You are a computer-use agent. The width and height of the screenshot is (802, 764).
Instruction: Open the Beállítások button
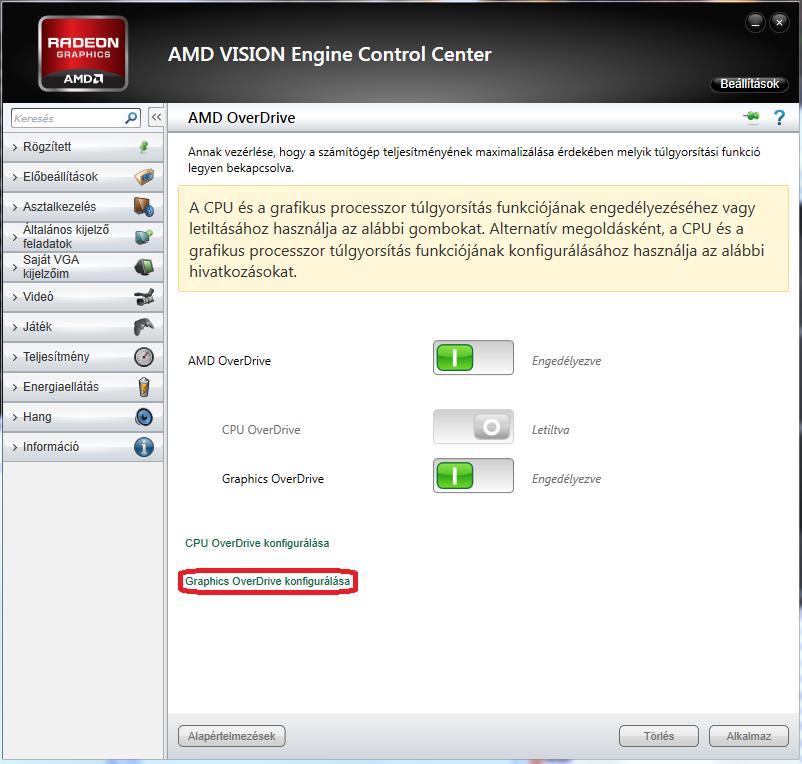coord(749,84)
